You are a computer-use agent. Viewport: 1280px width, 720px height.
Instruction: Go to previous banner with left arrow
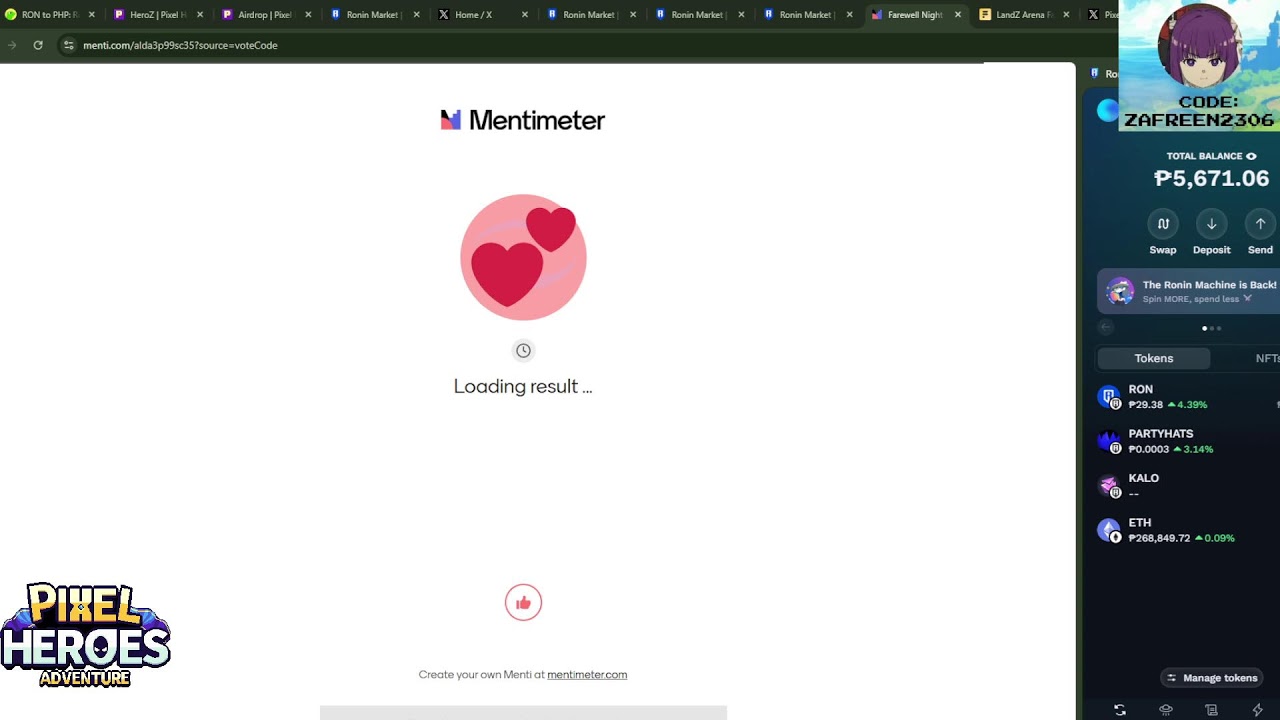click(1106, 327)
